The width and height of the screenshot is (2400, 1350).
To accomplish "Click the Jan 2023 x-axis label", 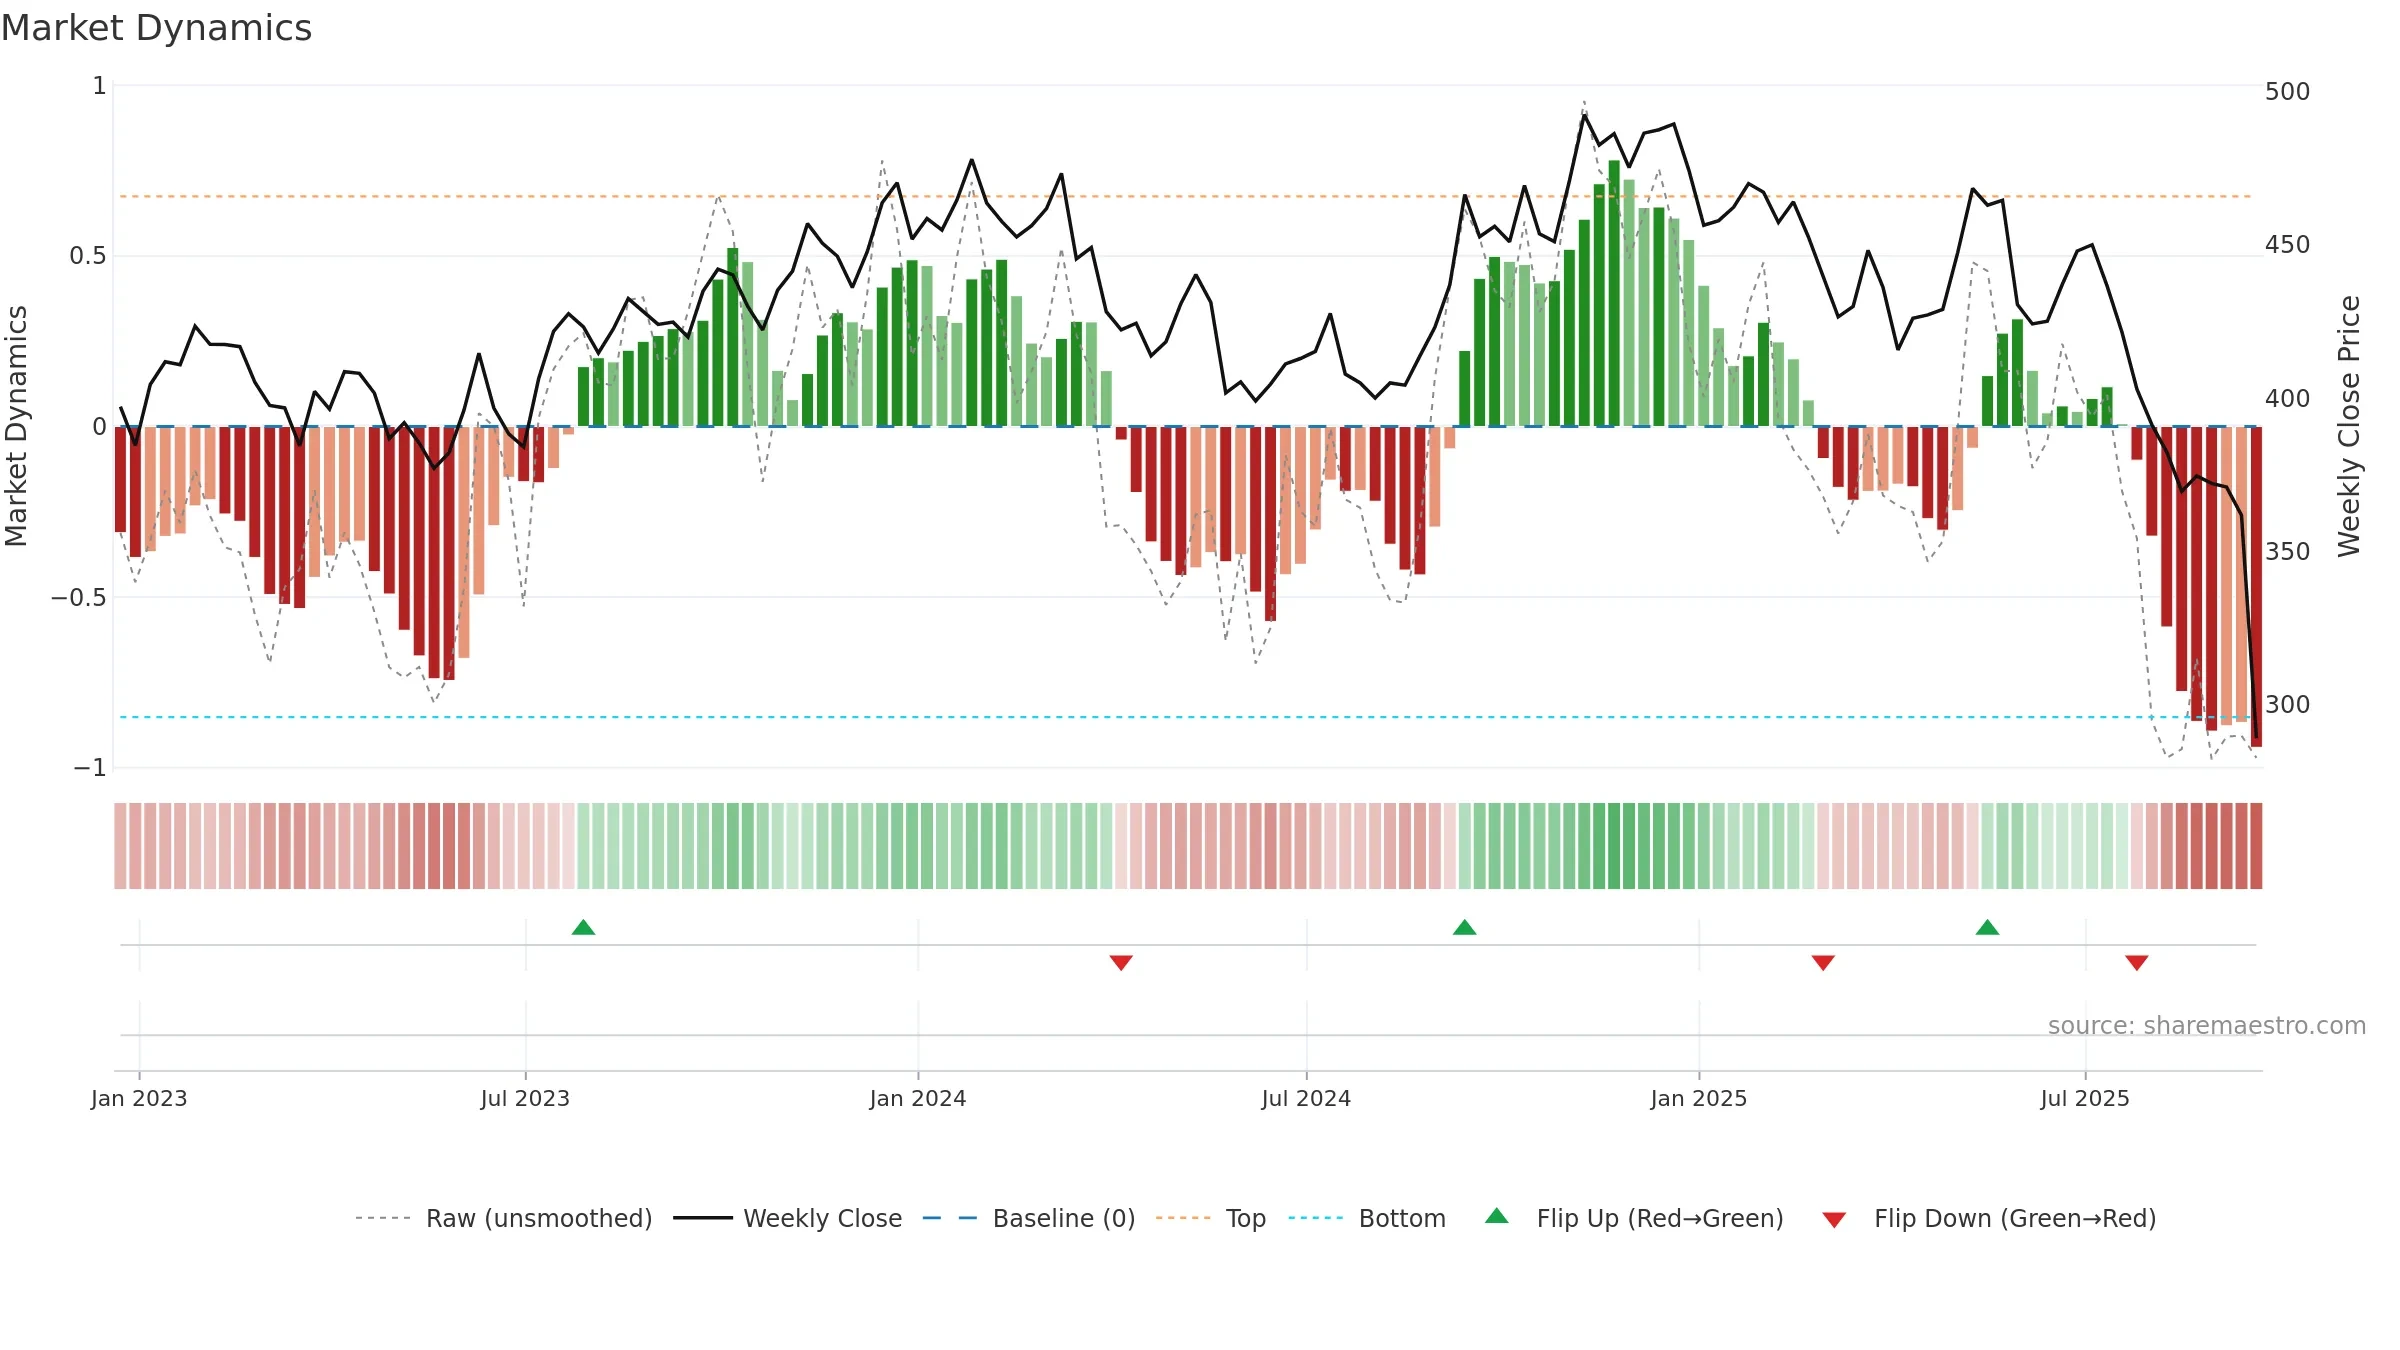I will pos(139,1098).
